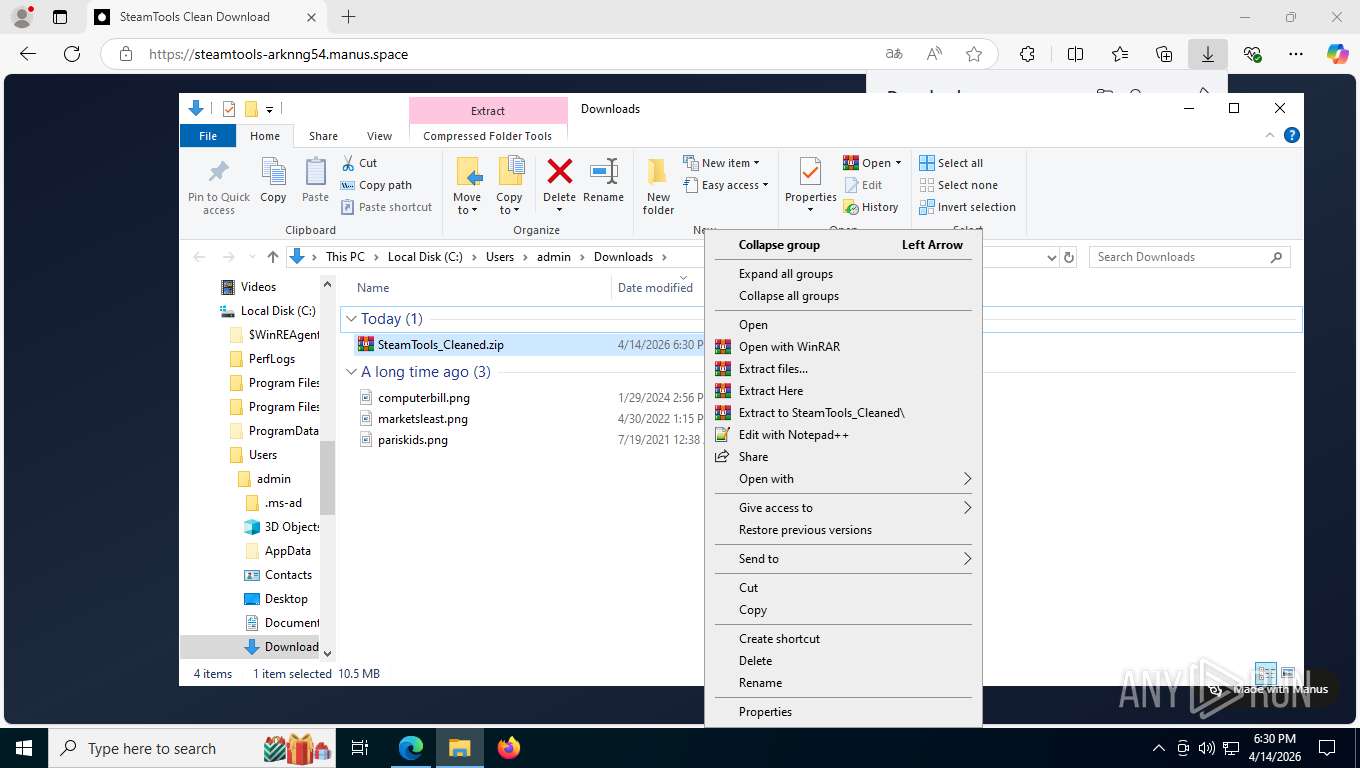Go up one folder level arrow

pyautogui.click(x=273, y=257)
